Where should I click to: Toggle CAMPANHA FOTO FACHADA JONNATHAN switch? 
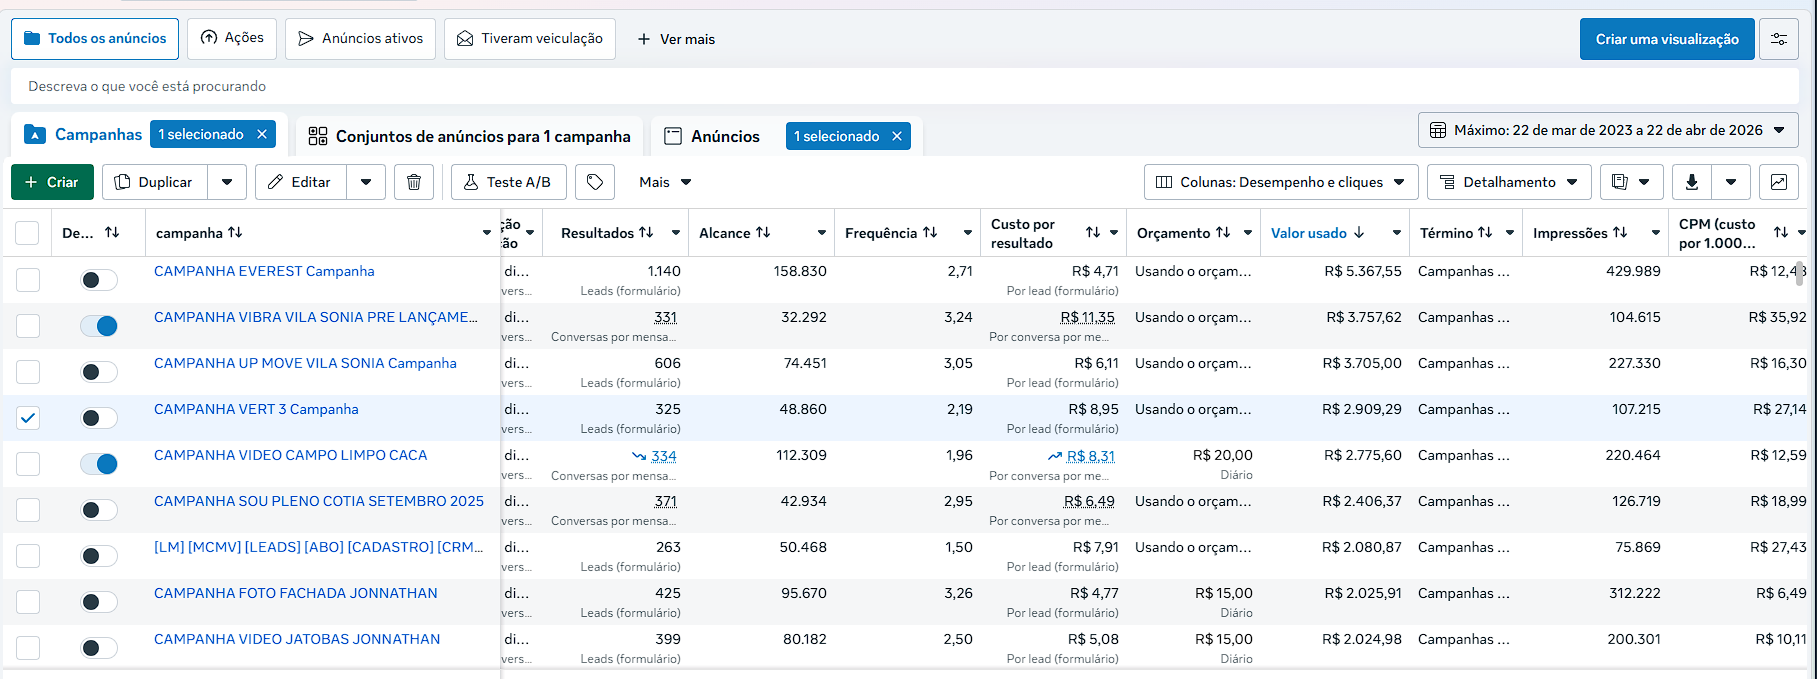coord(99,602)
